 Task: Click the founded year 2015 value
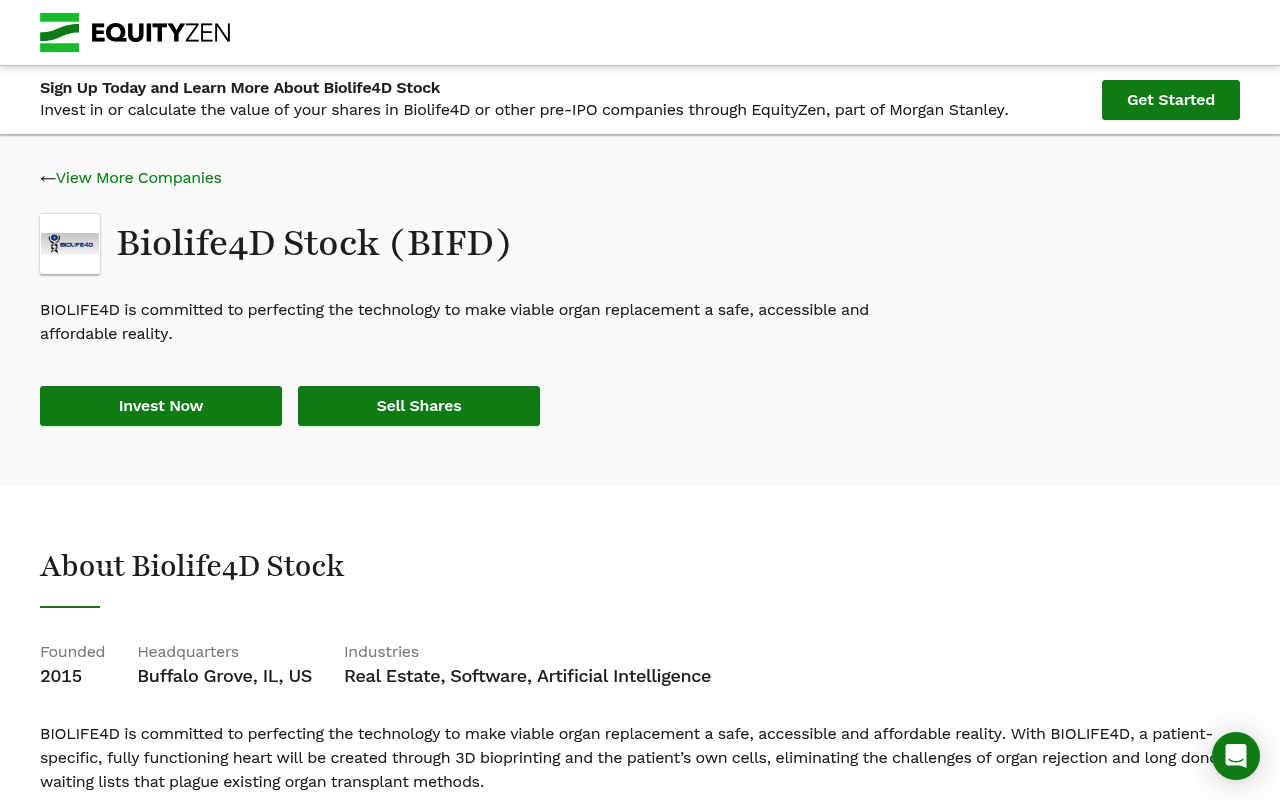coord(61,676)
